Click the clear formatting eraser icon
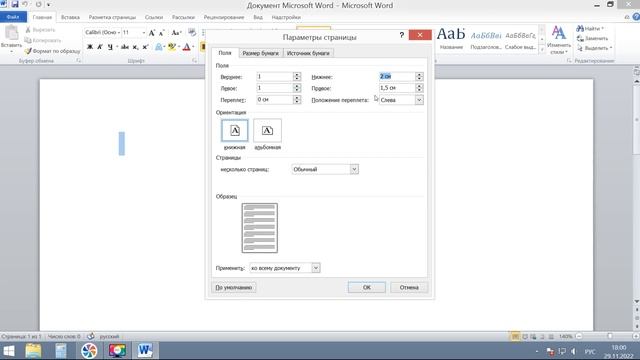 (x=192, y=33)
